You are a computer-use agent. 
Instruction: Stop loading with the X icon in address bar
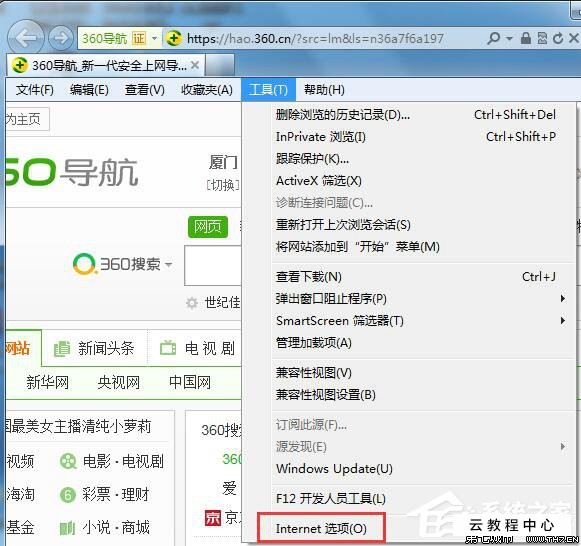click(574, 38)
